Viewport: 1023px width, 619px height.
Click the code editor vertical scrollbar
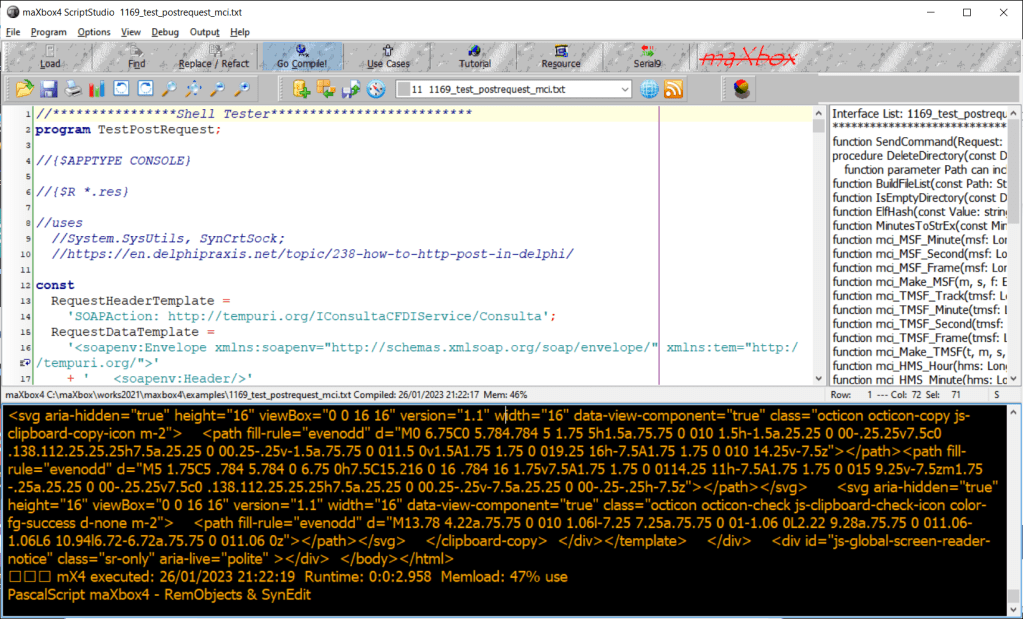click(x=818, y=250)
